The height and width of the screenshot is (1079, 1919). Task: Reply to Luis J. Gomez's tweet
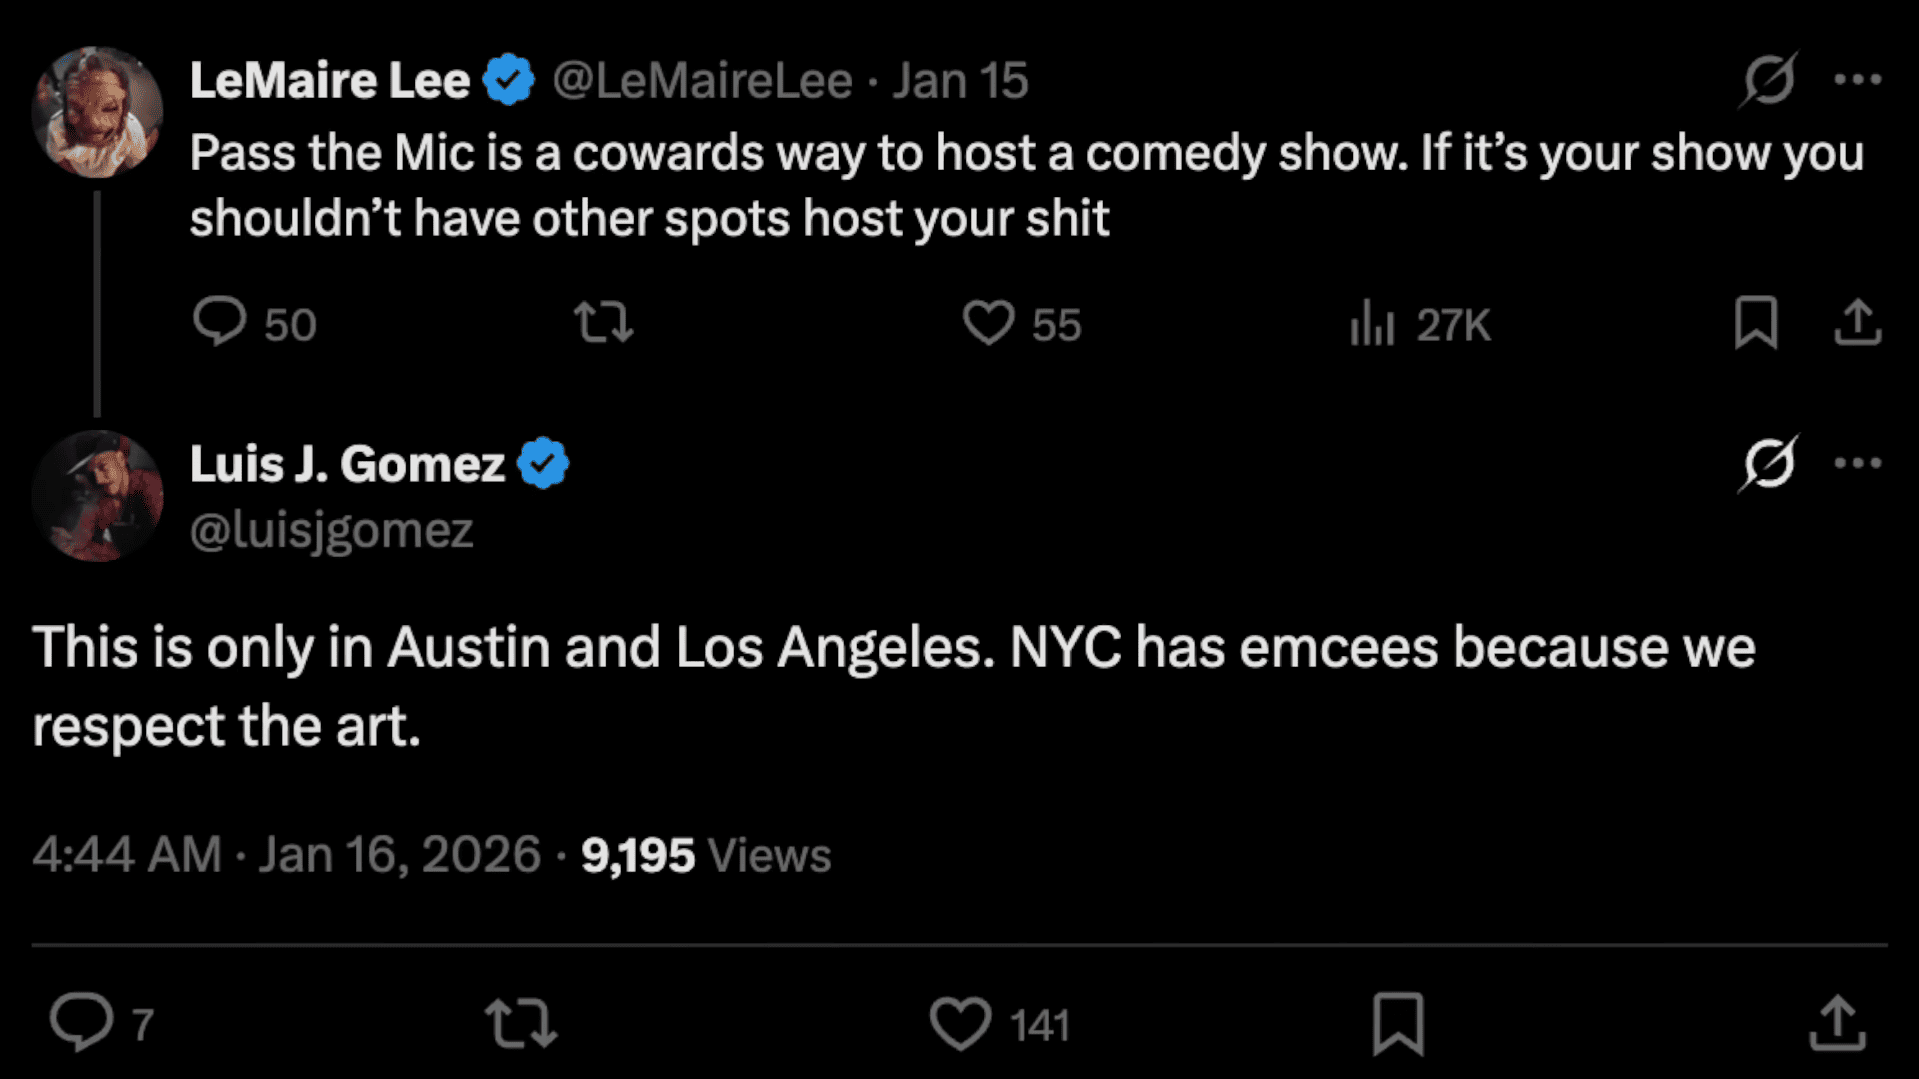[81, 1022]
